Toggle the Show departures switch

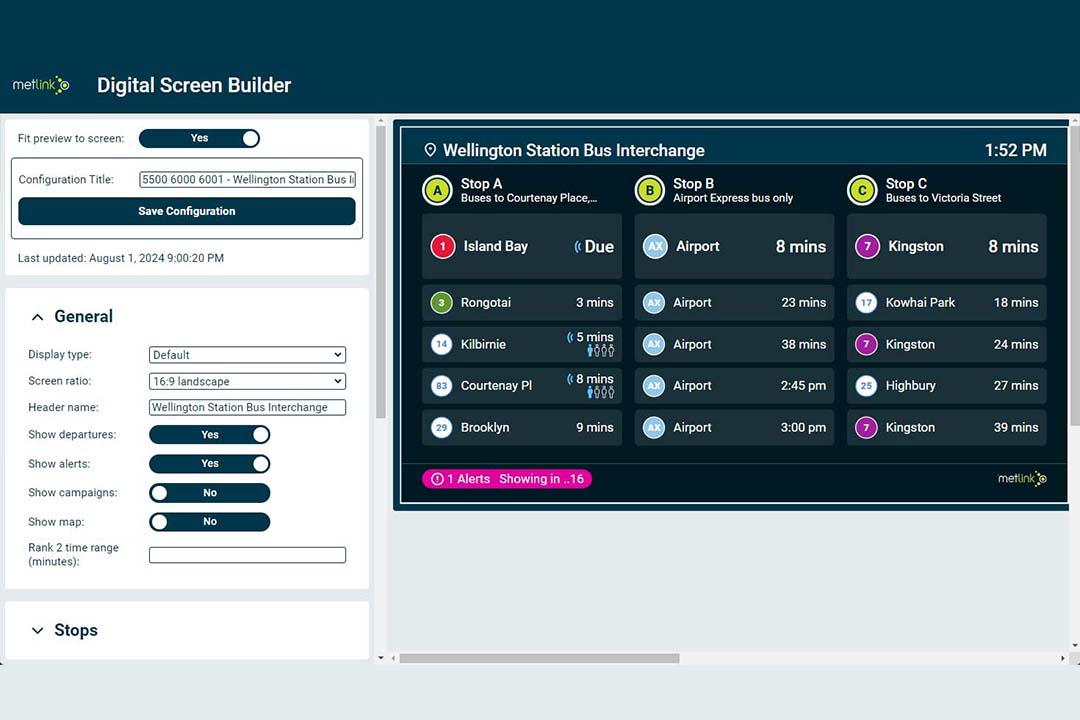(209, 435)
